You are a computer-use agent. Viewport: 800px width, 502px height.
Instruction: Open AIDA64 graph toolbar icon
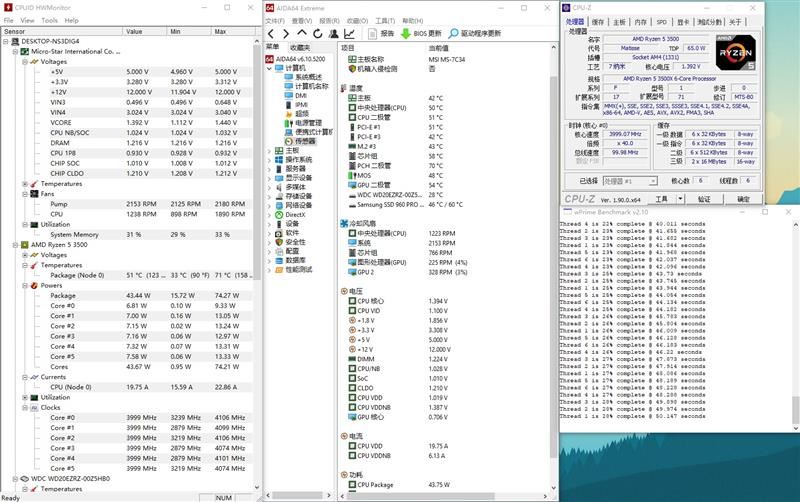349,34
